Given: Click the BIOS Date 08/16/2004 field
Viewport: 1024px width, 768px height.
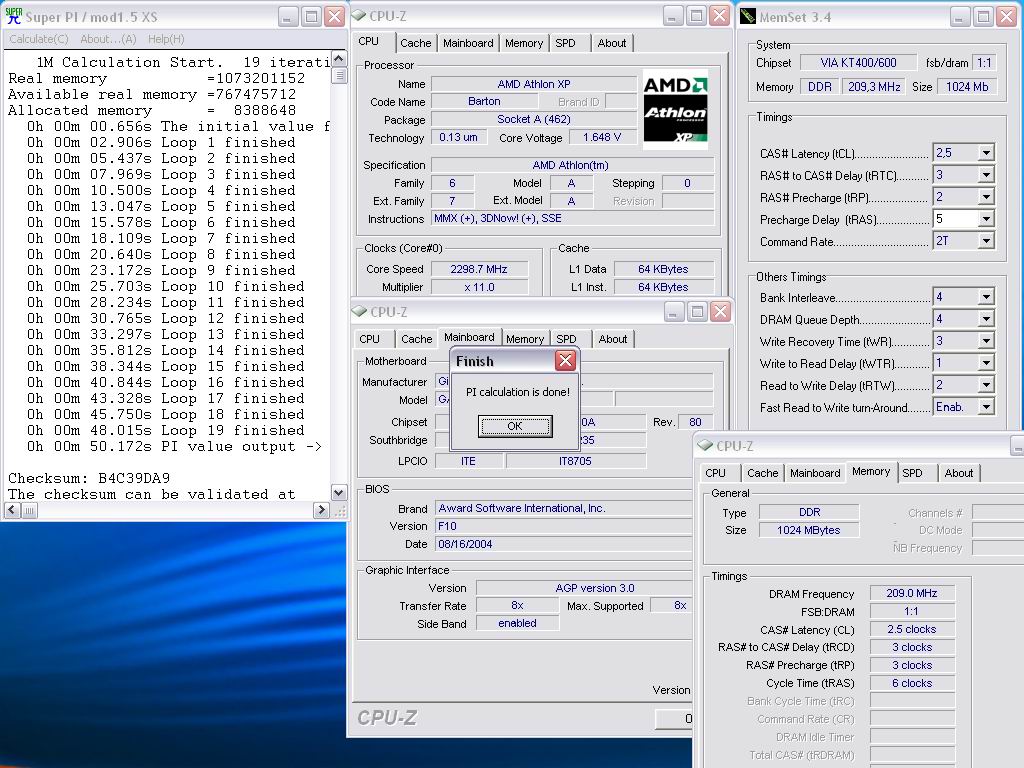Looking at the screenshot, I should pyautogui.click(x=564, y=544).
